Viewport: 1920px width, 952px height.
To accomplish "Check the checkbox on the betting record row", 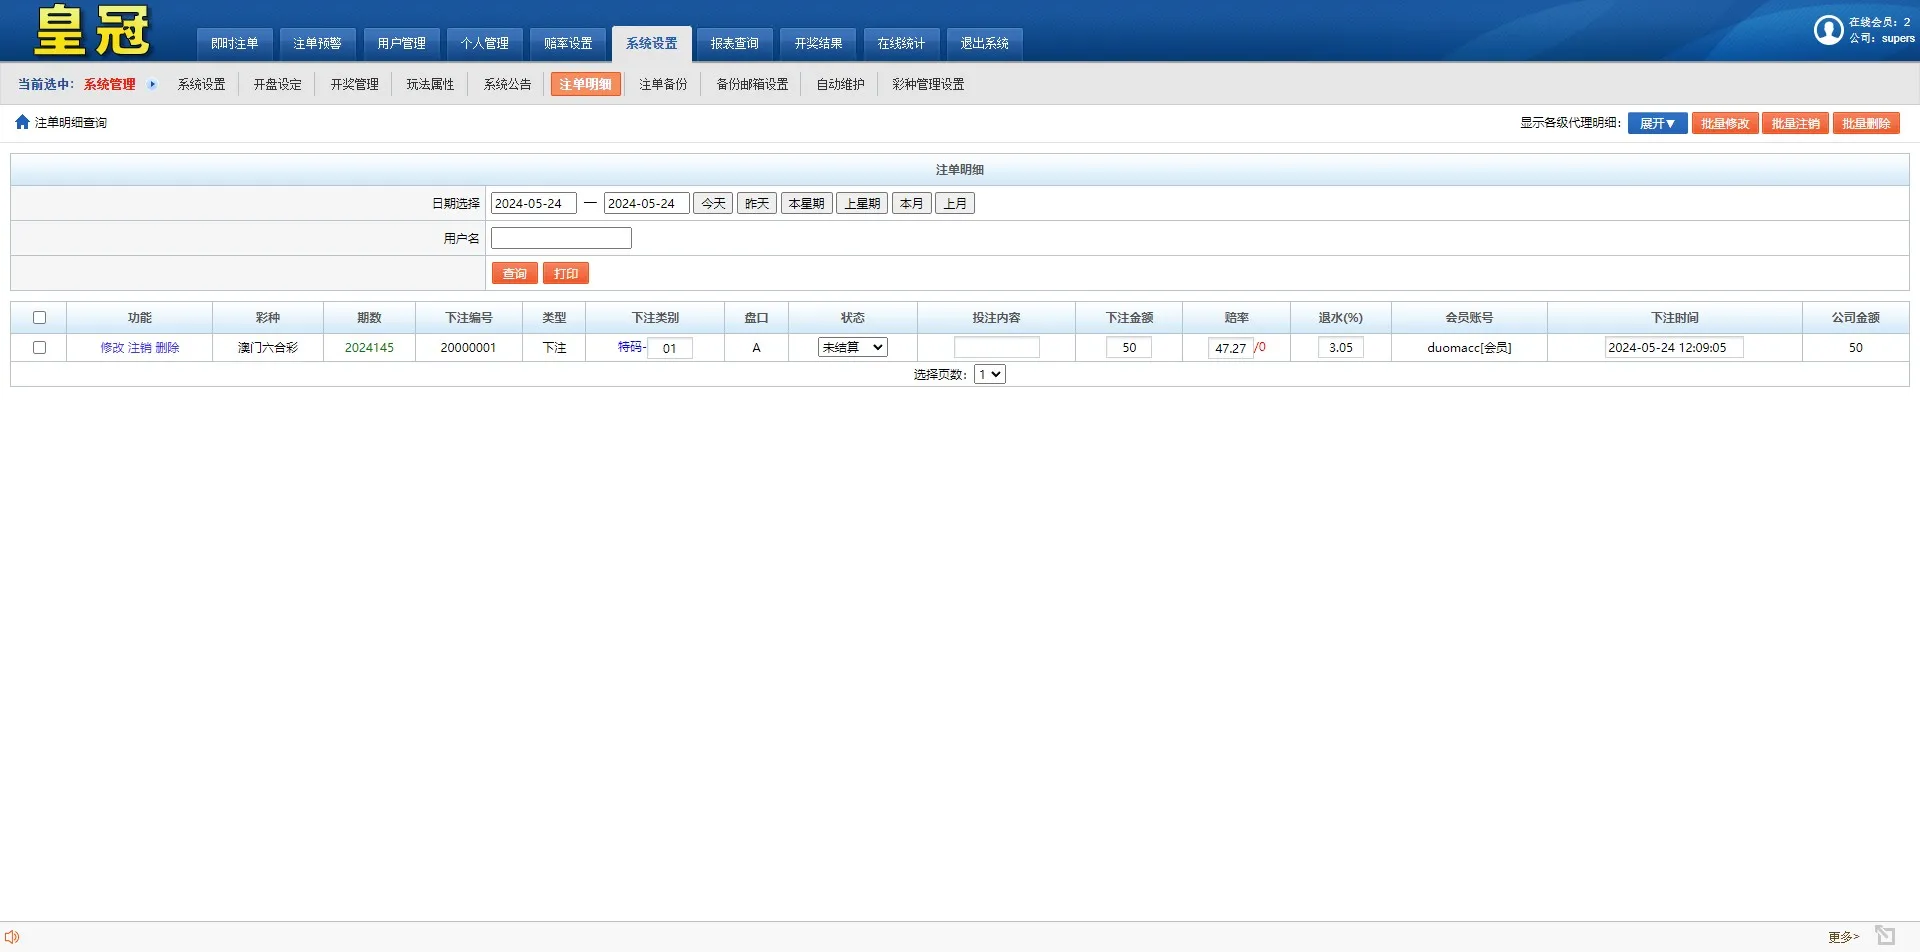I will pos(40,348).
